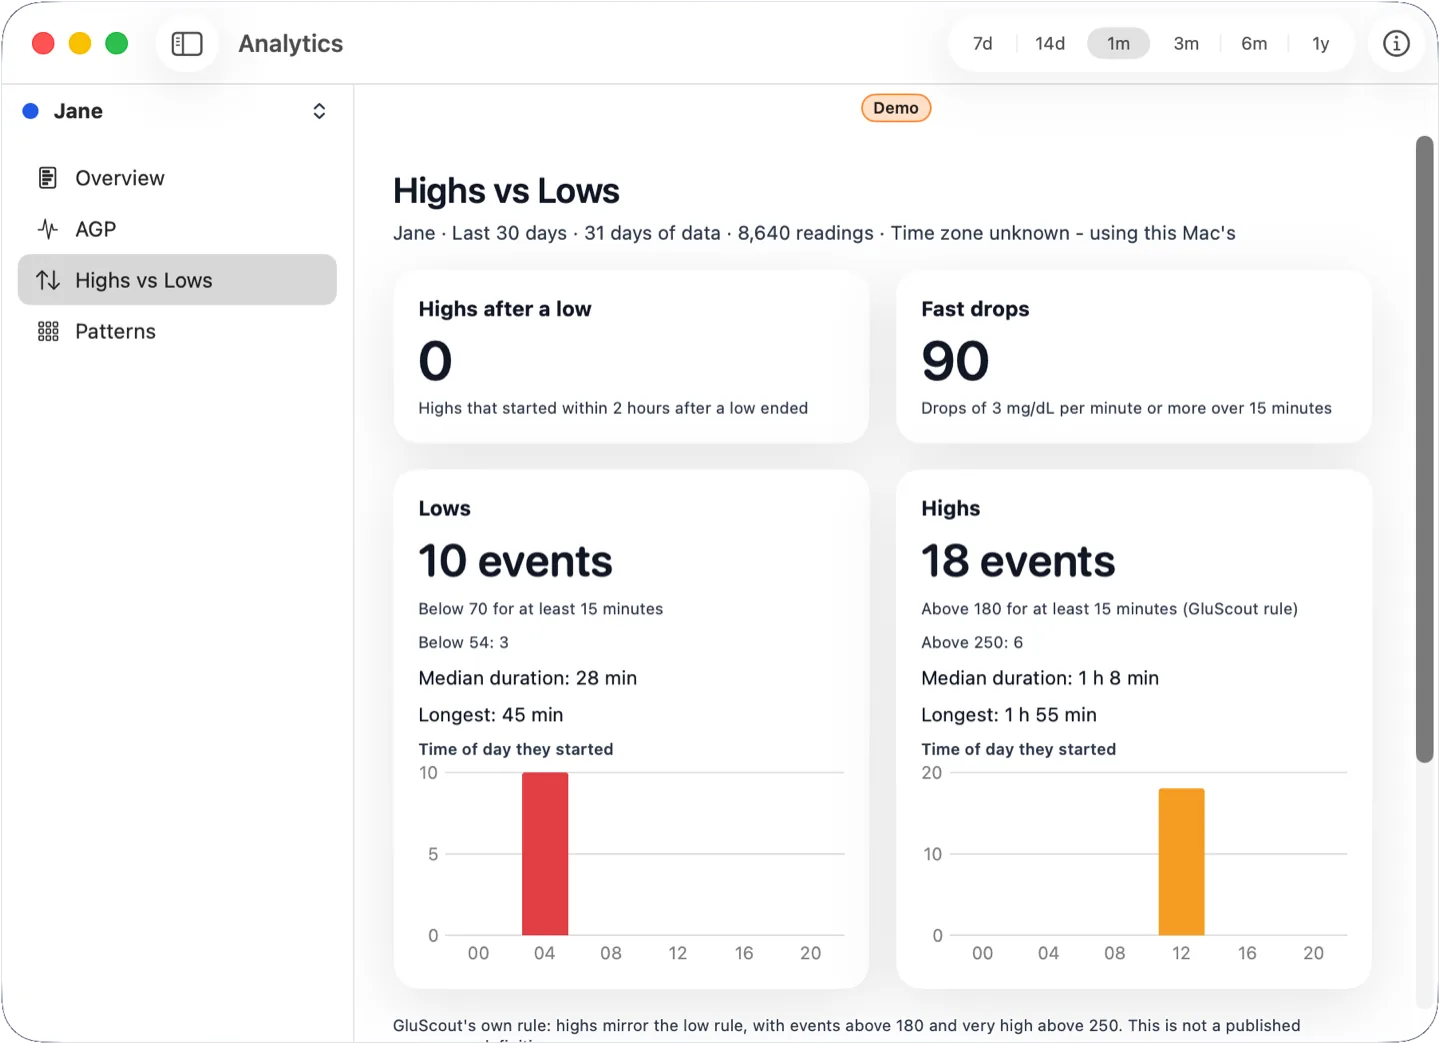
Task: Select the 1y time range
Action: point(1321,44)
